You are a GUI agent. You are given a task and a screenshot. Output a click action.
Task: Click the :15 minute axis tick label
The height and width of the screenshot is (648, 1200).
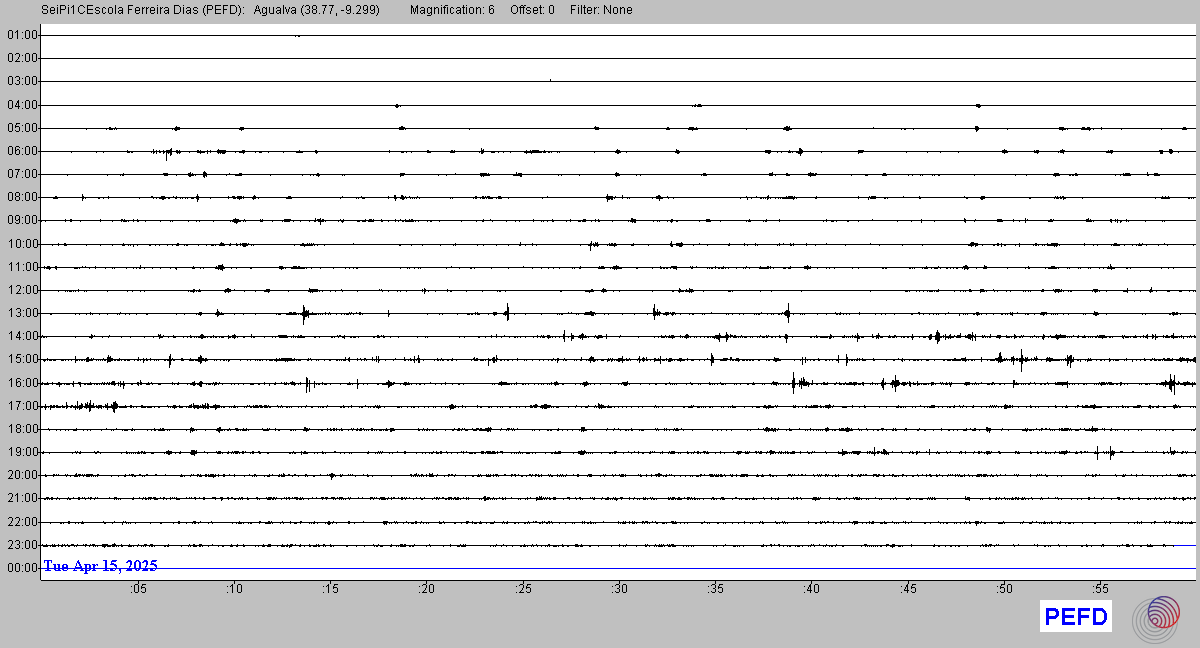(330, 589)
